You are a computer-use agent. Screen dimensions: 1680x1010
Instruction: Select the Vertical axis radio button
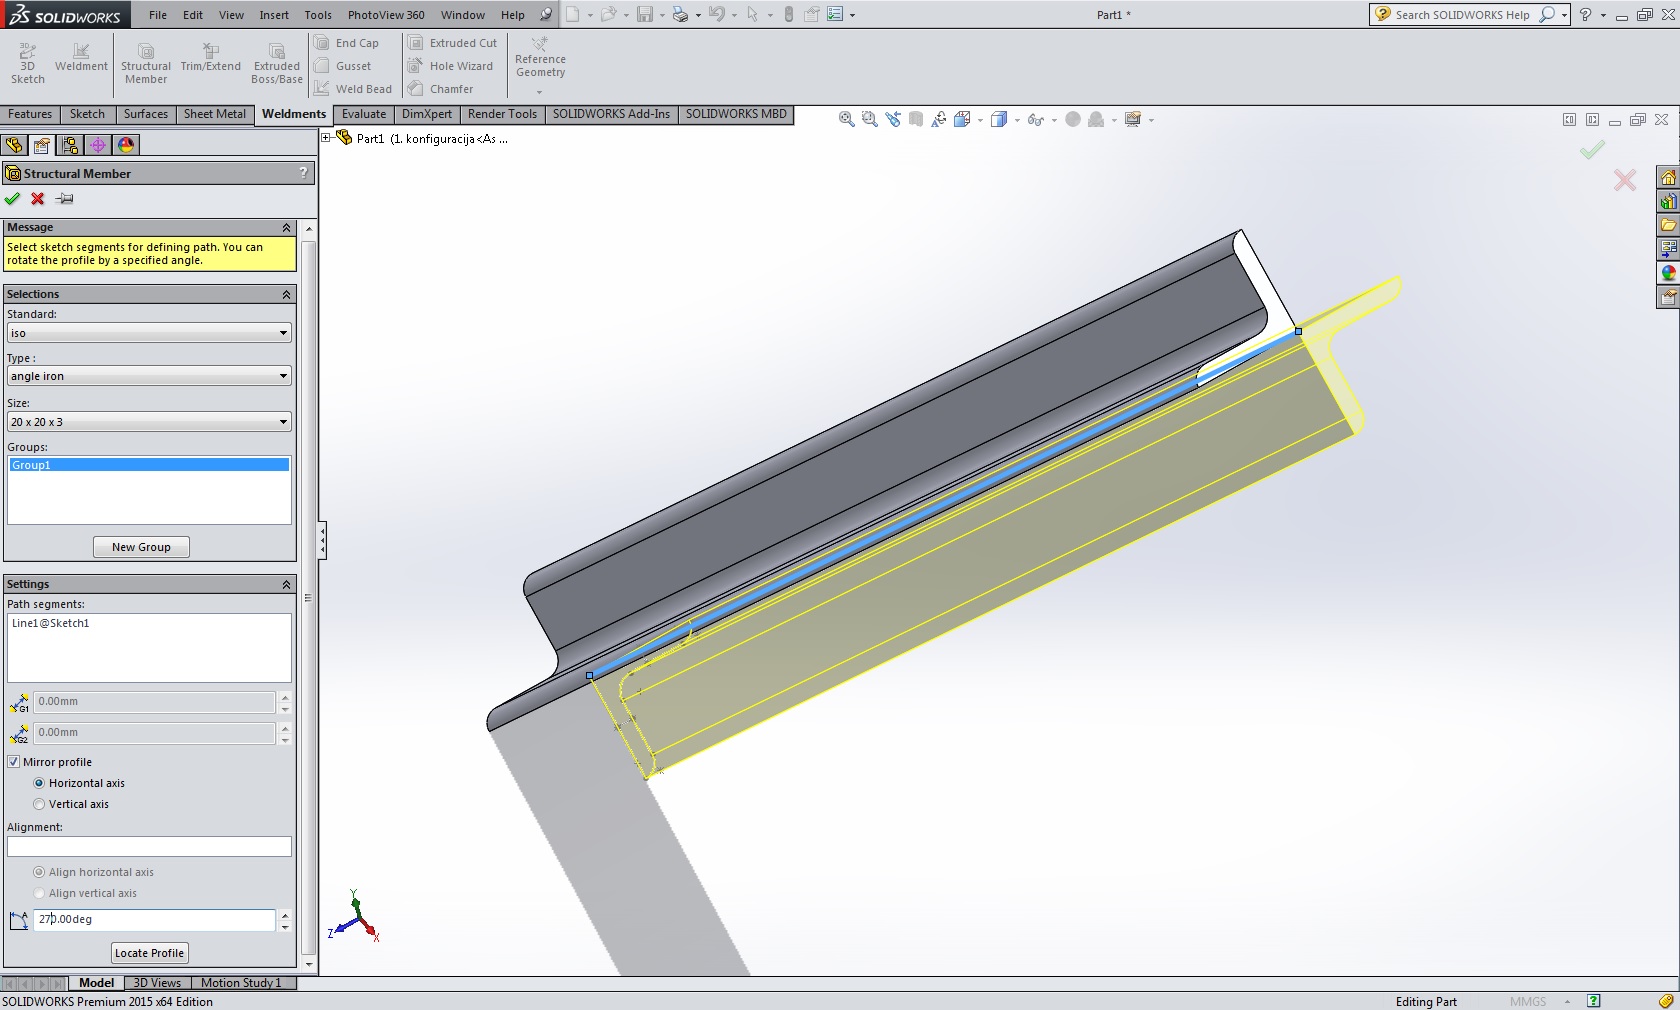point(40,804)
